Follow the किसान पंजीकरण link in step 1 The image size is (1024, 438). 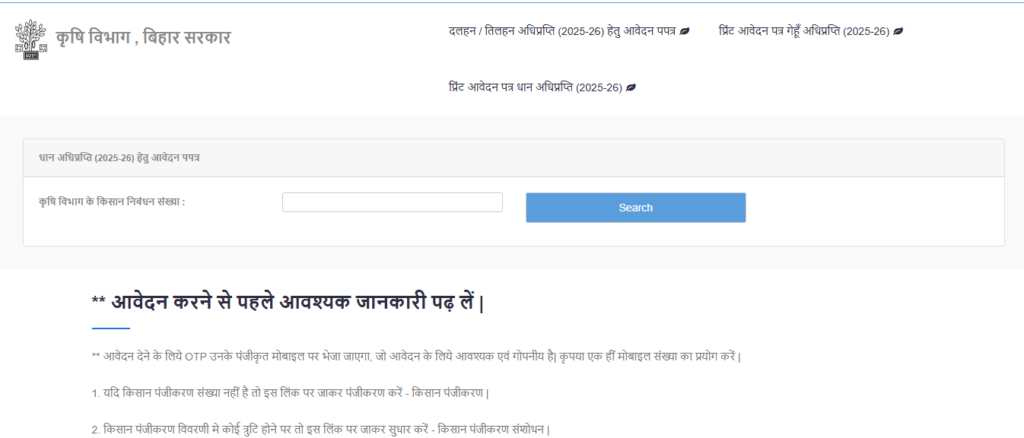[x=455, y=393]
